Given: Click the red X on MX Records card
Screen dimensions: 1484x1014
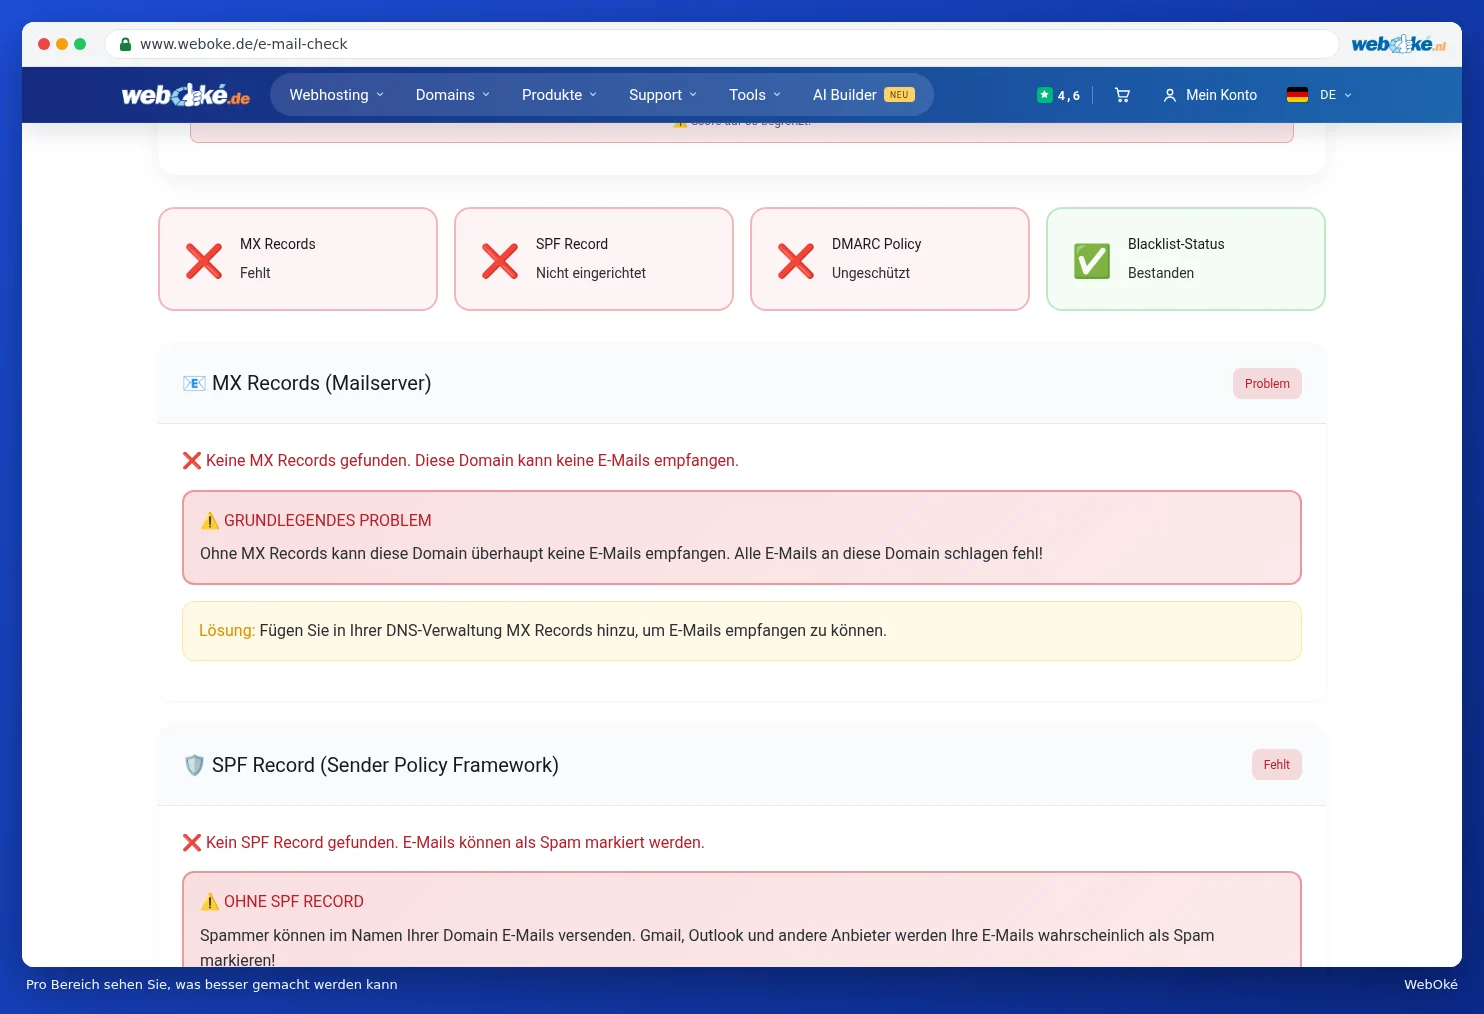Looking at the screenshot, I should [204, 261].
